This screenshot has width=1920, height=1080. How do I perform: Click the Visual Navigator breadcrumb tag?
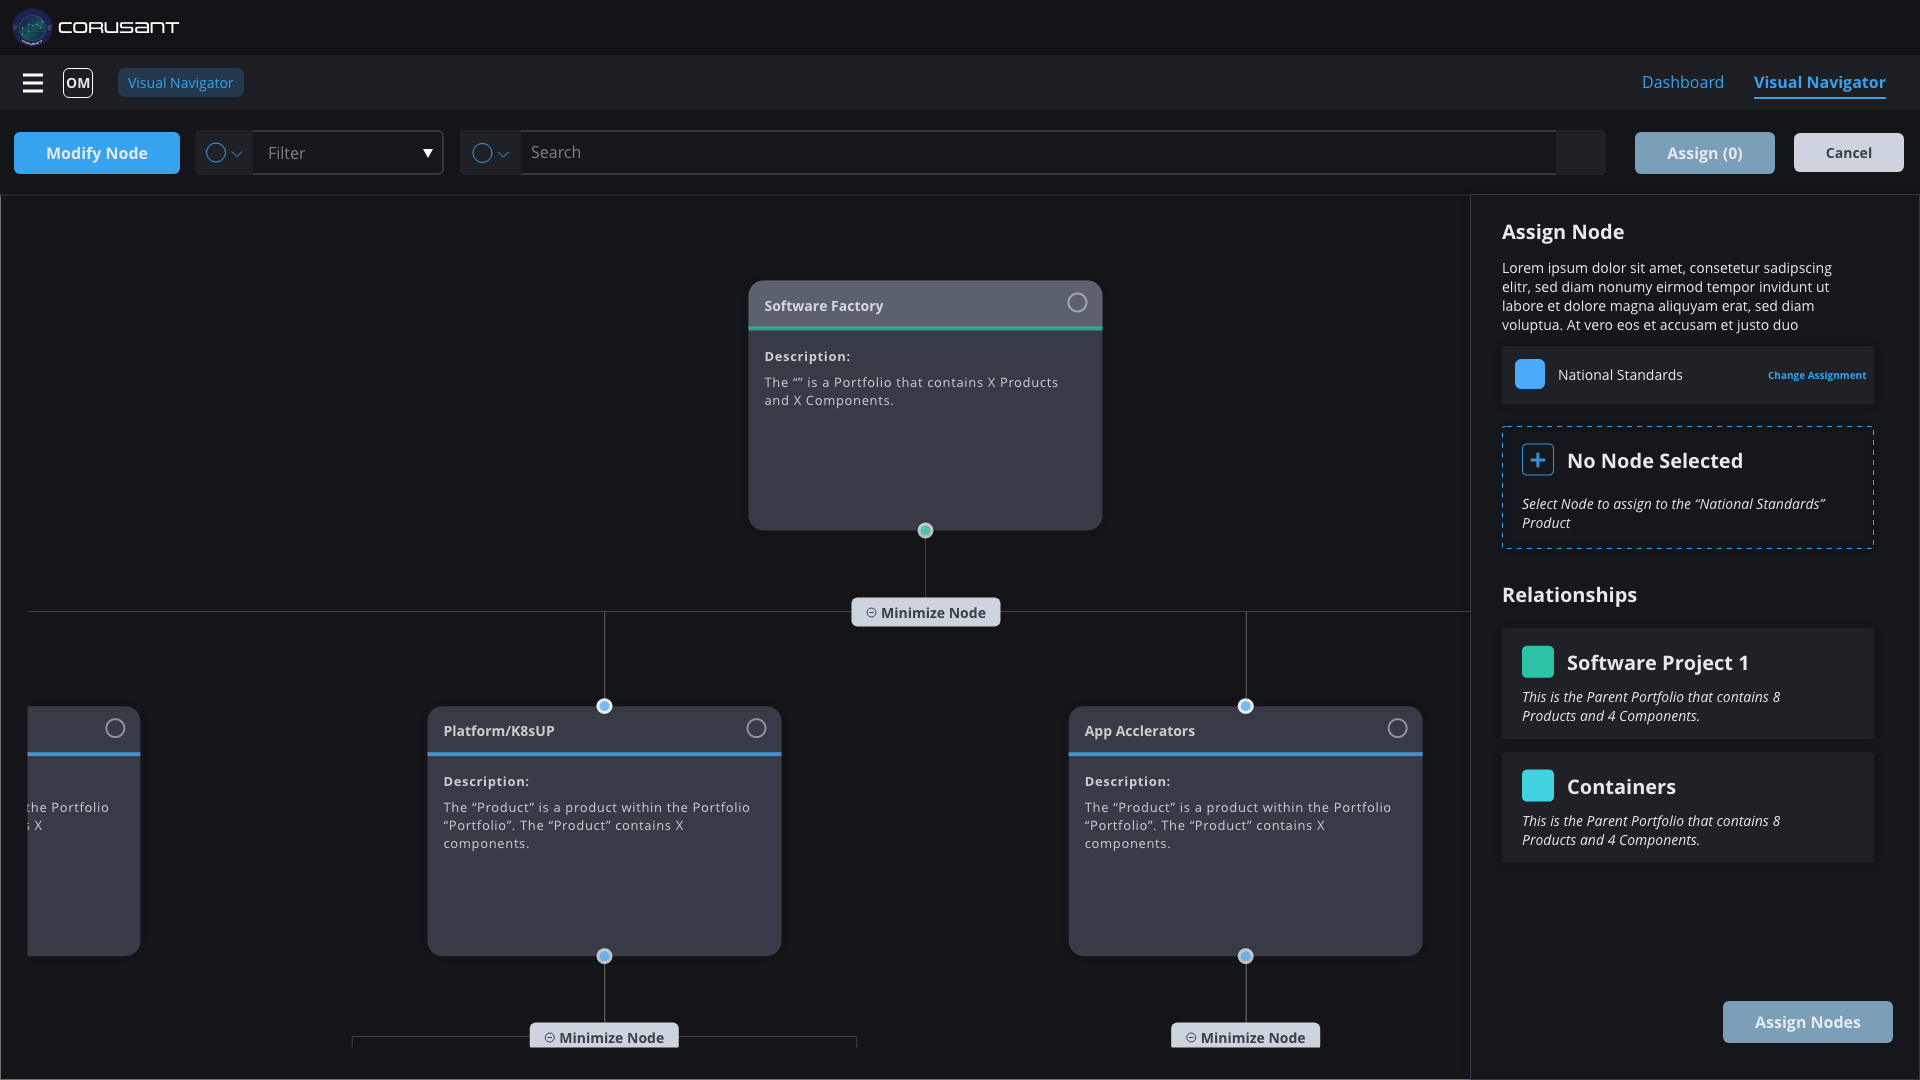(x=180, y=83)
